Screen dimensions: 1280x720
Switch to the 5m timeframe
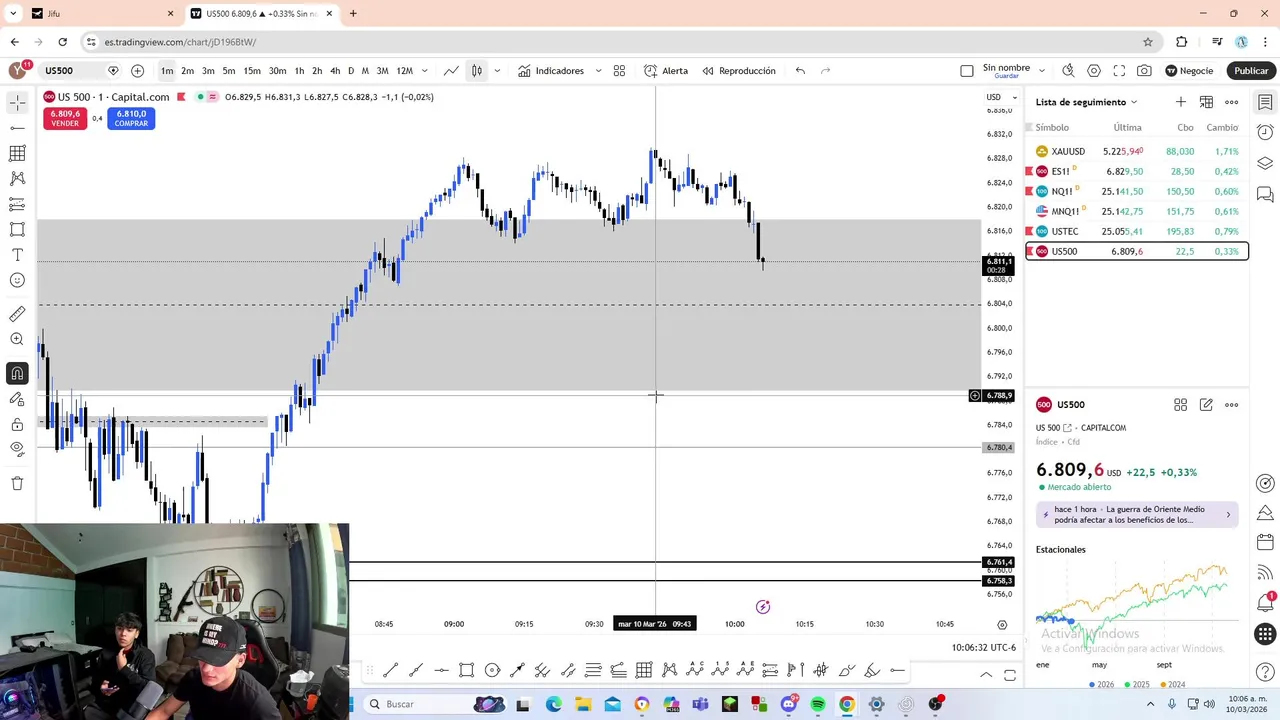click(x=229, y=71)
